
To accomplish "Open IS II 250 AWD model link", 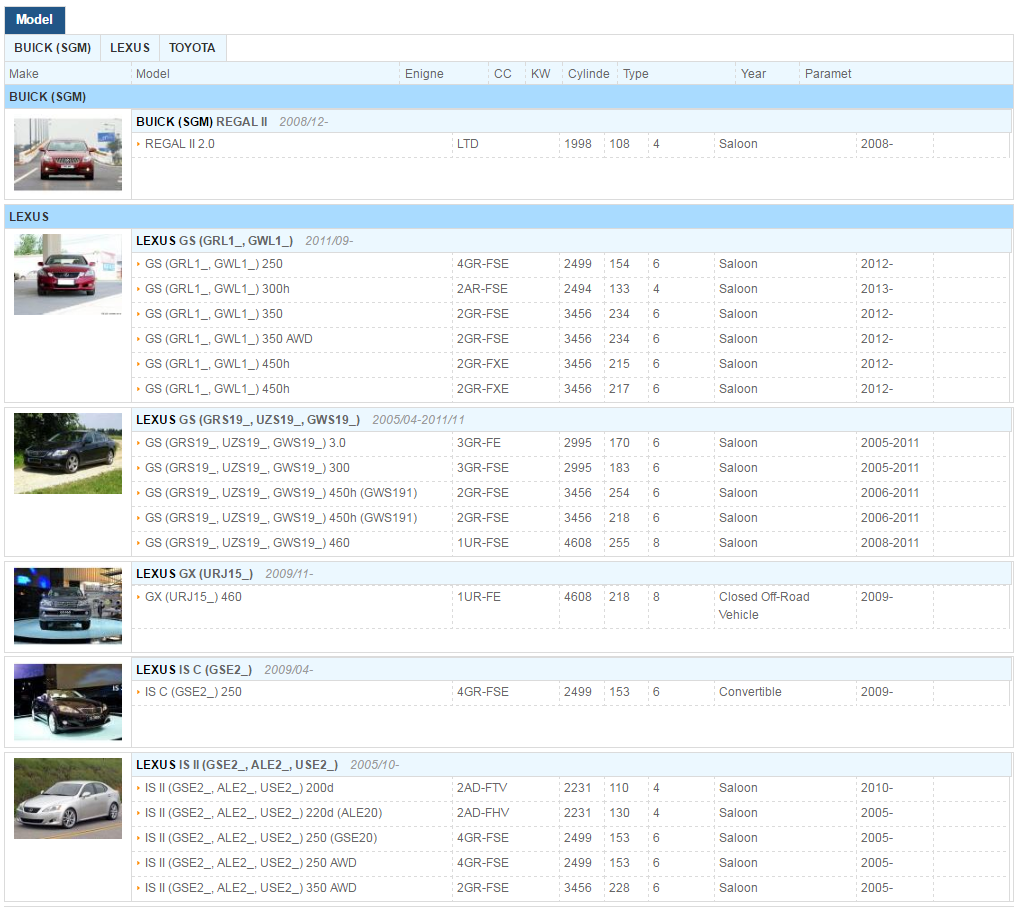I will (250, 863).
